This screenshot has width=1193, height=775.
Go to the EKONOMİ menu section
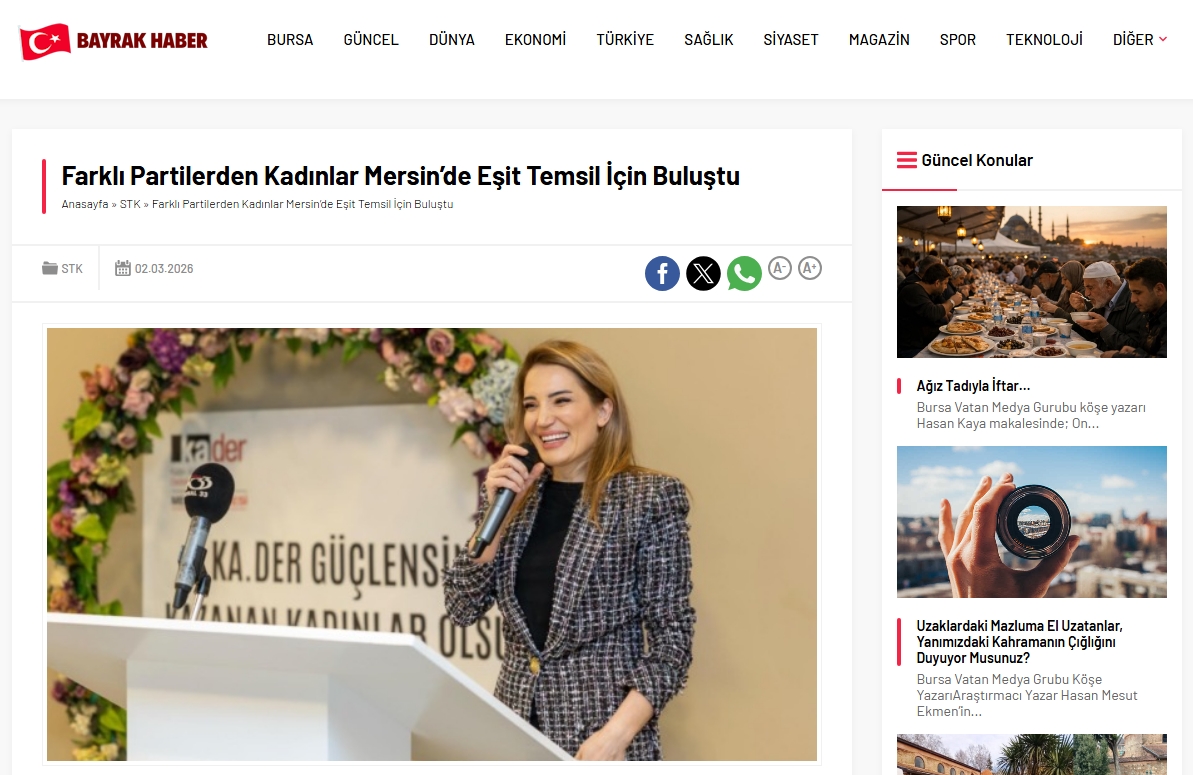(x=535, y=40)
